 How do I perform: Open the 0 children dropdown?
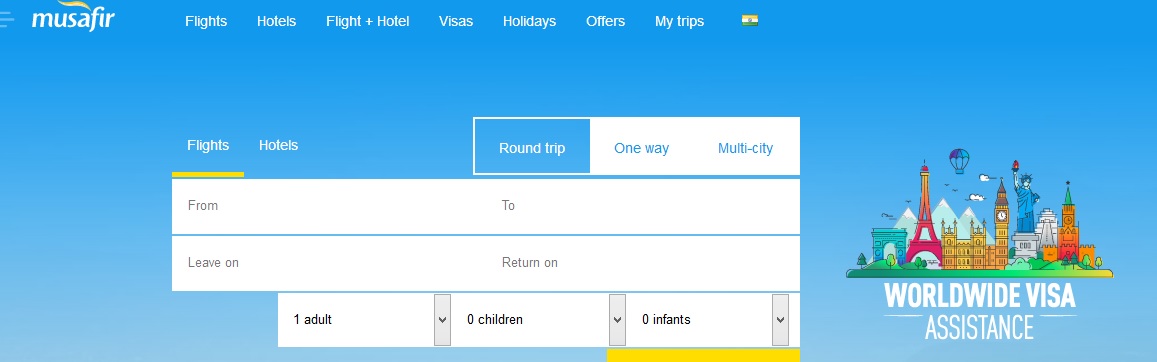pyautogui.click(x=539, y=320)
